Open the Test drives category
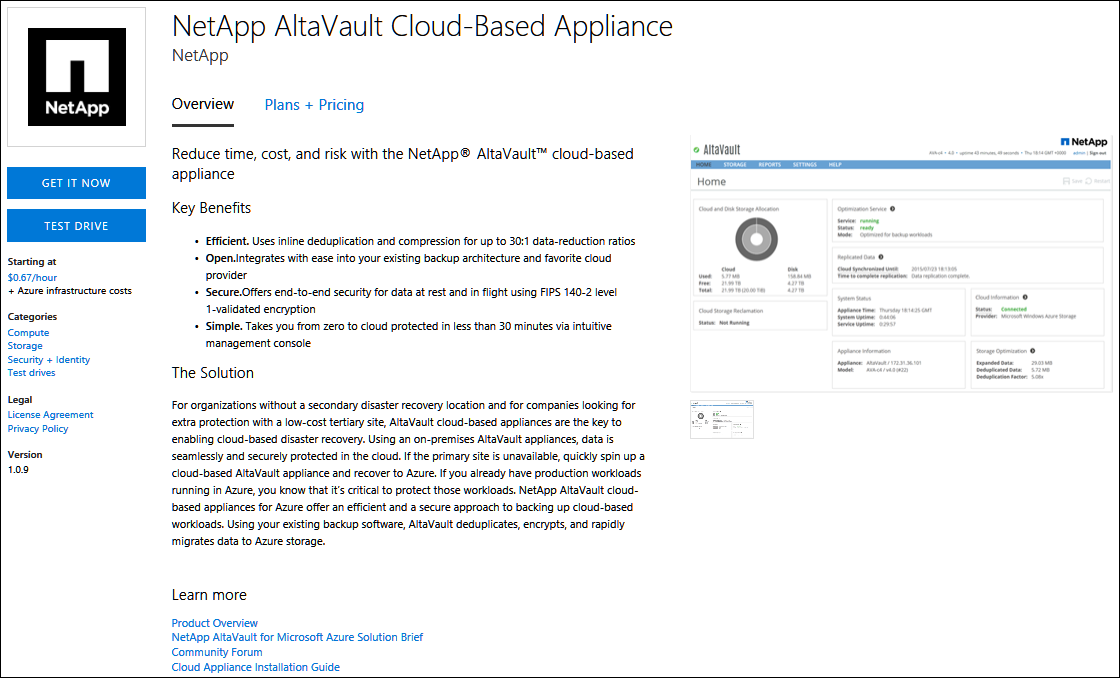 (31, 373)
